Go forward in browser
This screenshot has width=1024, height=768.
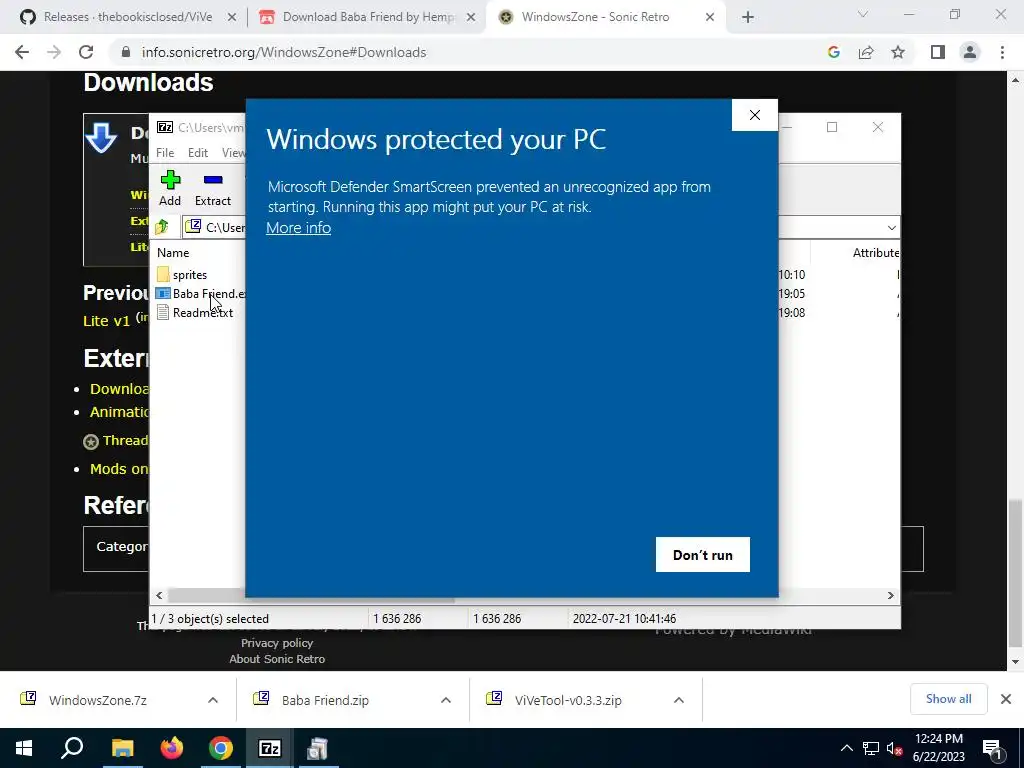(x=54, y=52)
